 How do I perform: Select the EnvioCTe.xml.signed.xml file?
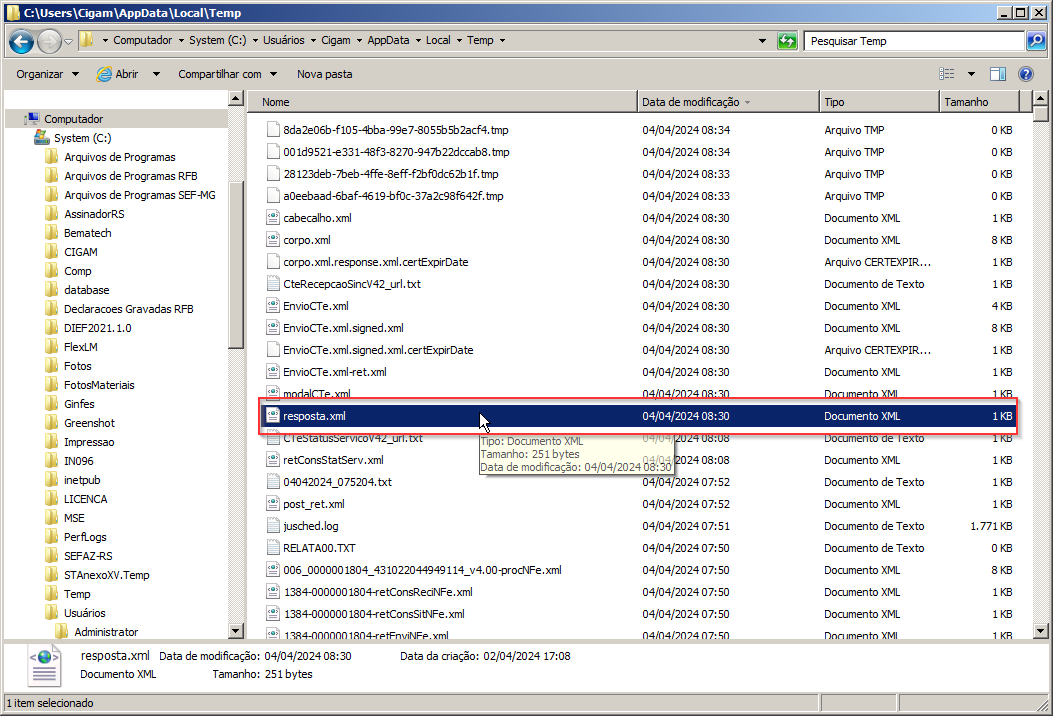click(x=343, y=328)
